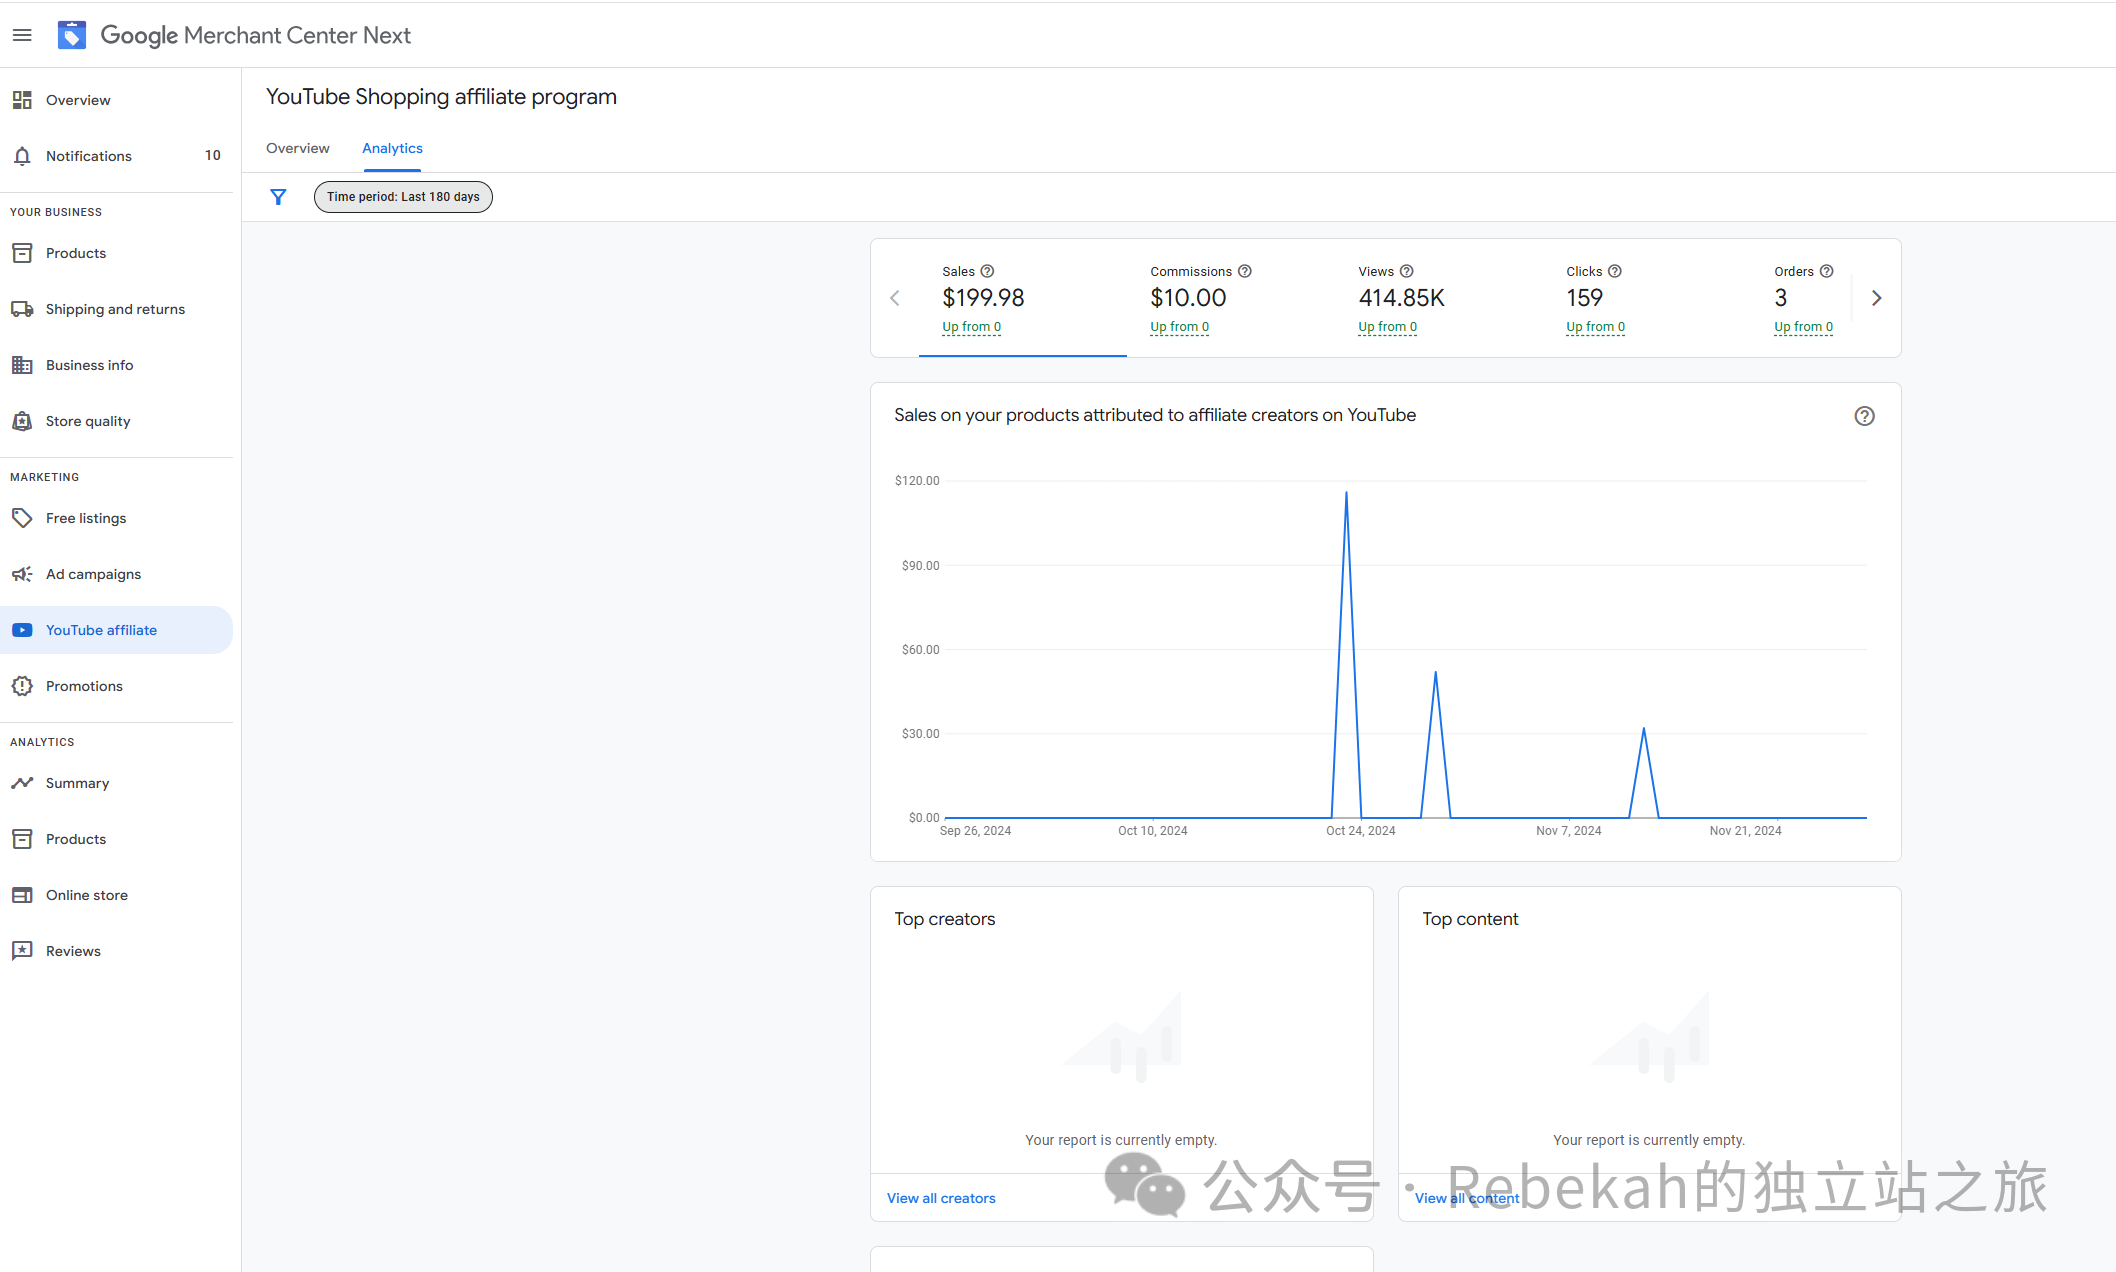Open the Notifications bell icon
This screenshot has width=2116, height=1272.
click(22, 156)
